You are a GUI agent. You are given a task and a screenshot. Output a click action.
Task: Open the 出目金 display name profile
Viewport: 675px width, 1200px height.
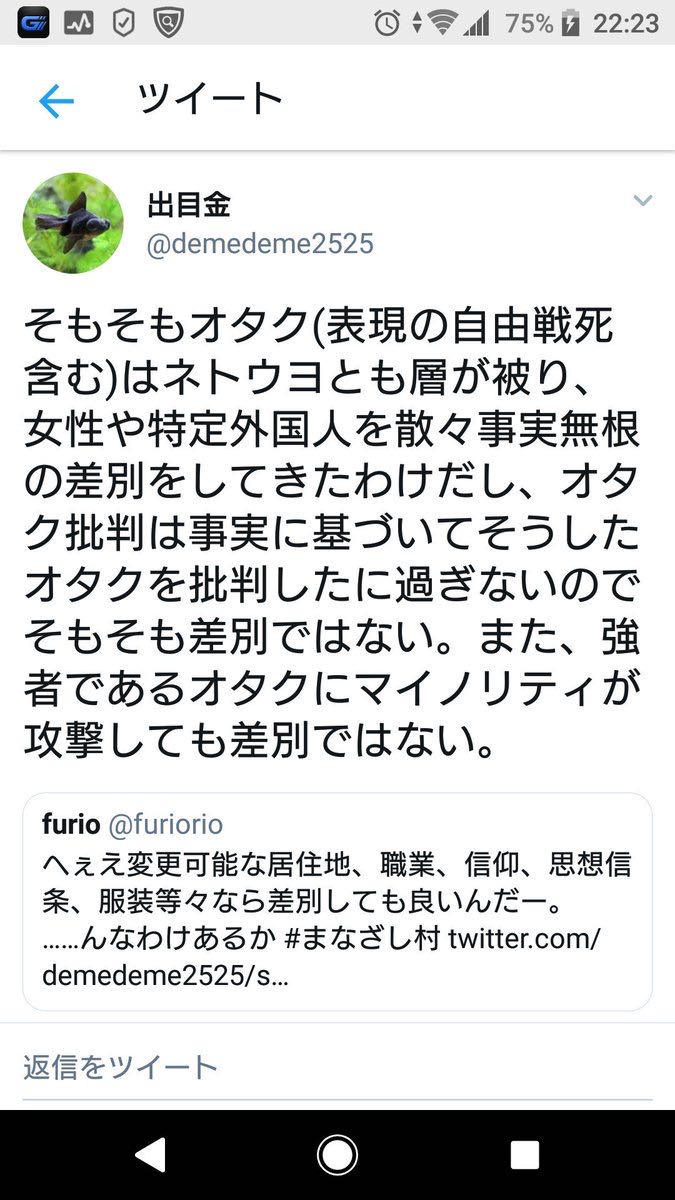[189, 205]
